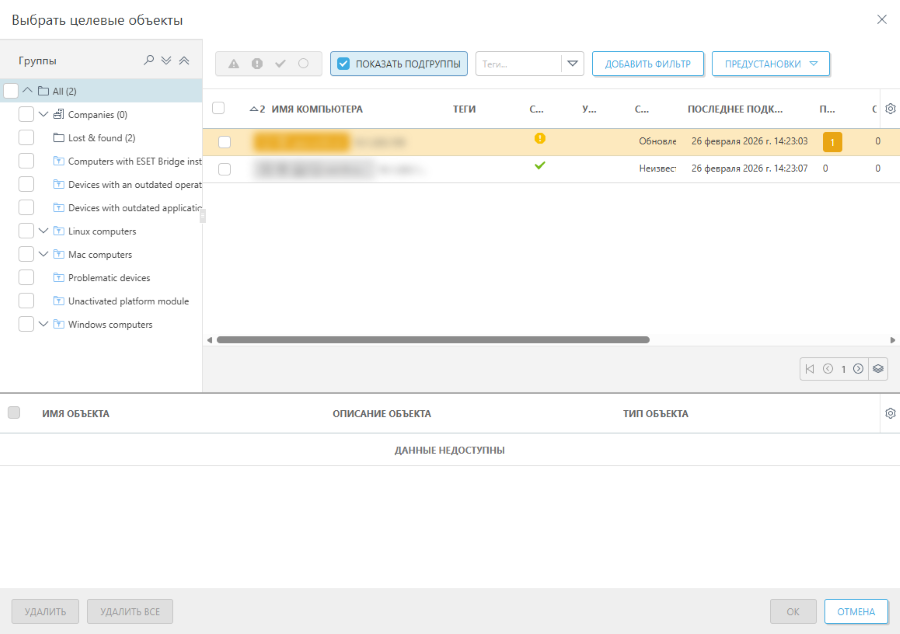Click the All group folder icon

(x=44, y=91)
